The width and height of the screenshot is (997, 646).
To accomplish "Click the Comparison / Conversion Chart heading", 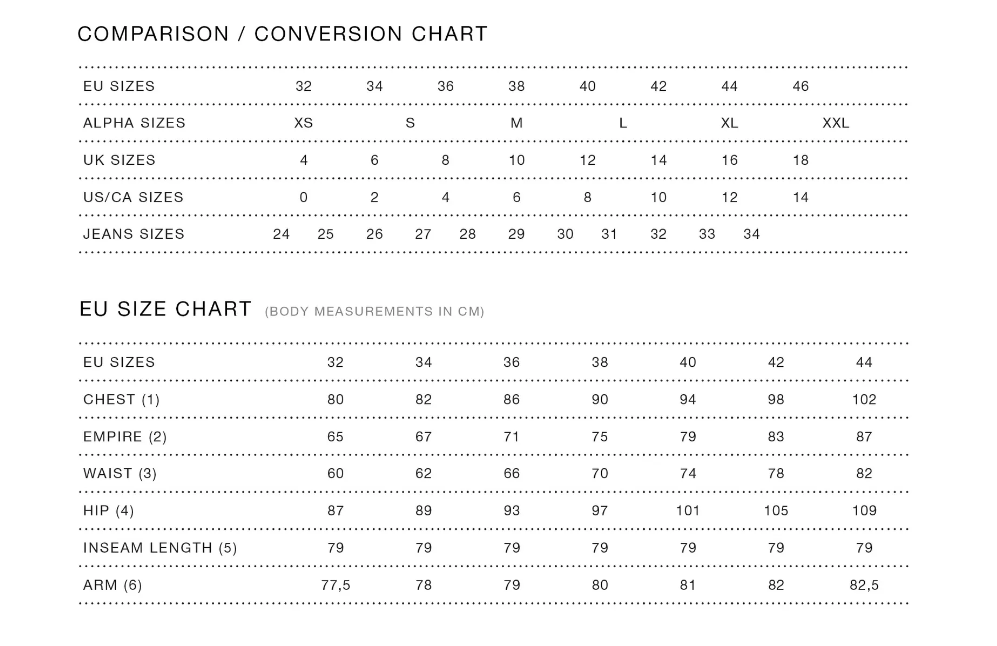I will 282,34.
